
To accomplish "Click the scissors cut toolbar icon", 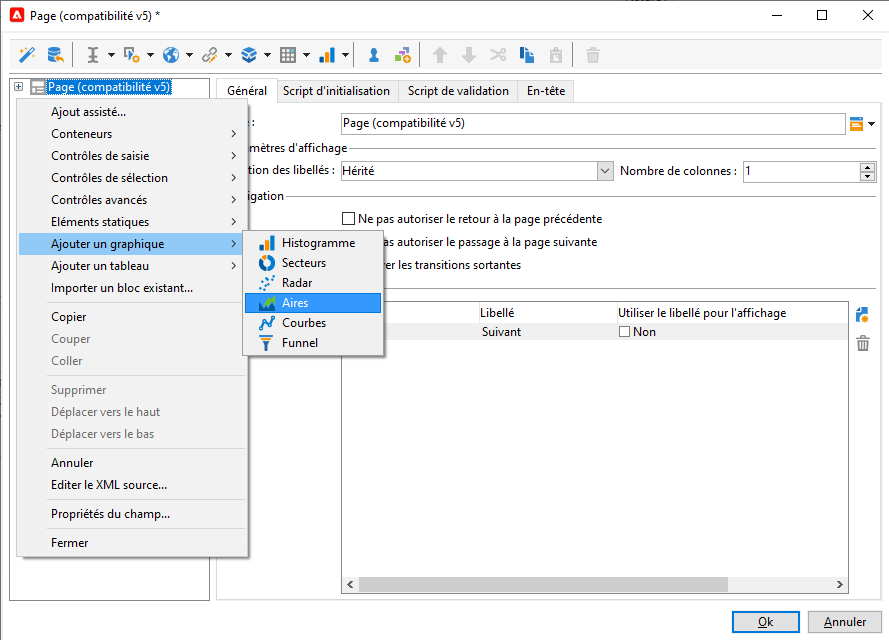I will (498, 55).
